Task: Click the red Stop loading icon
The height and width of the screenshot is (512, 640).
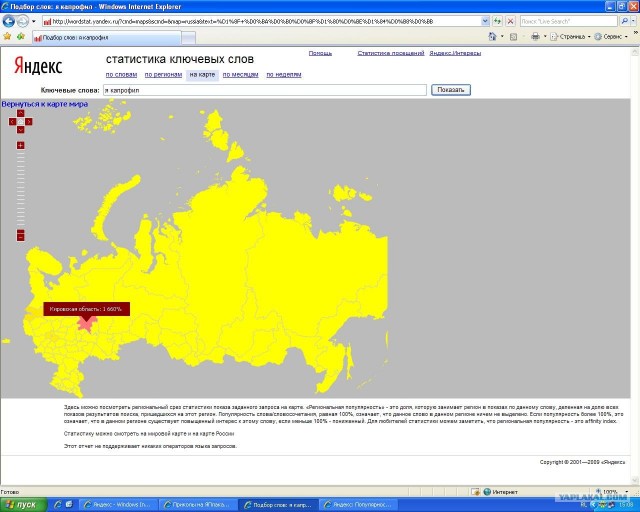Action: point(510,21)
